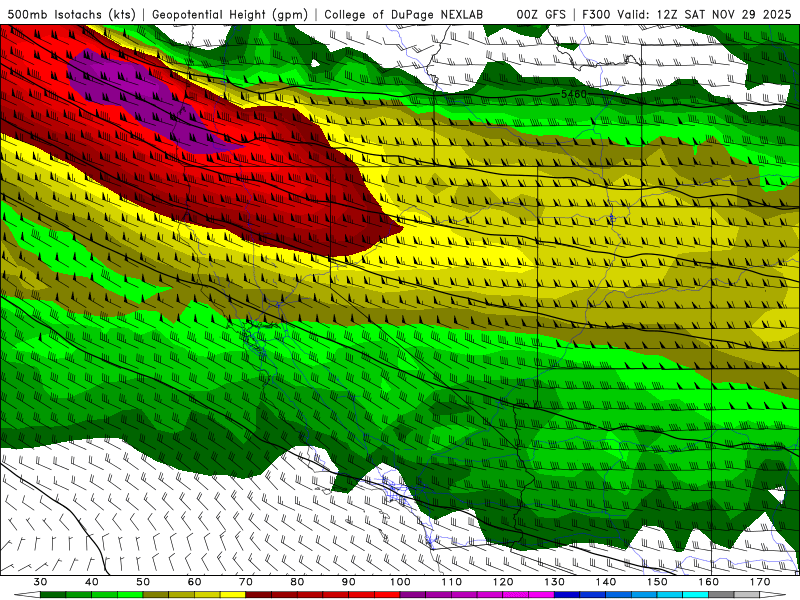Click the 'College of DuPage NEXLAB' label
Image resolution: width=800 pixels, height=600 pixels.
tap(404, 15)
